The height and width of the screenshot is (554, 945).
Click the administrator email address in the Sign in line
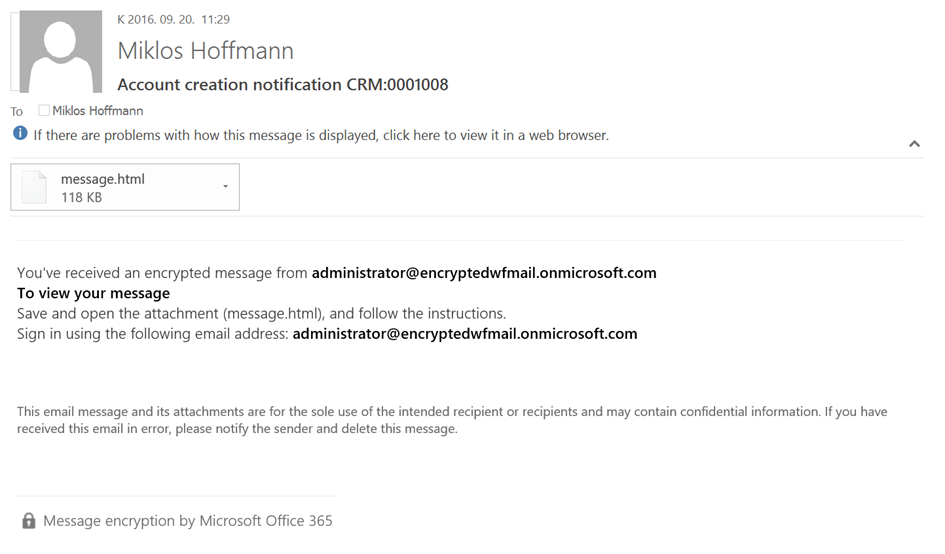464,334
